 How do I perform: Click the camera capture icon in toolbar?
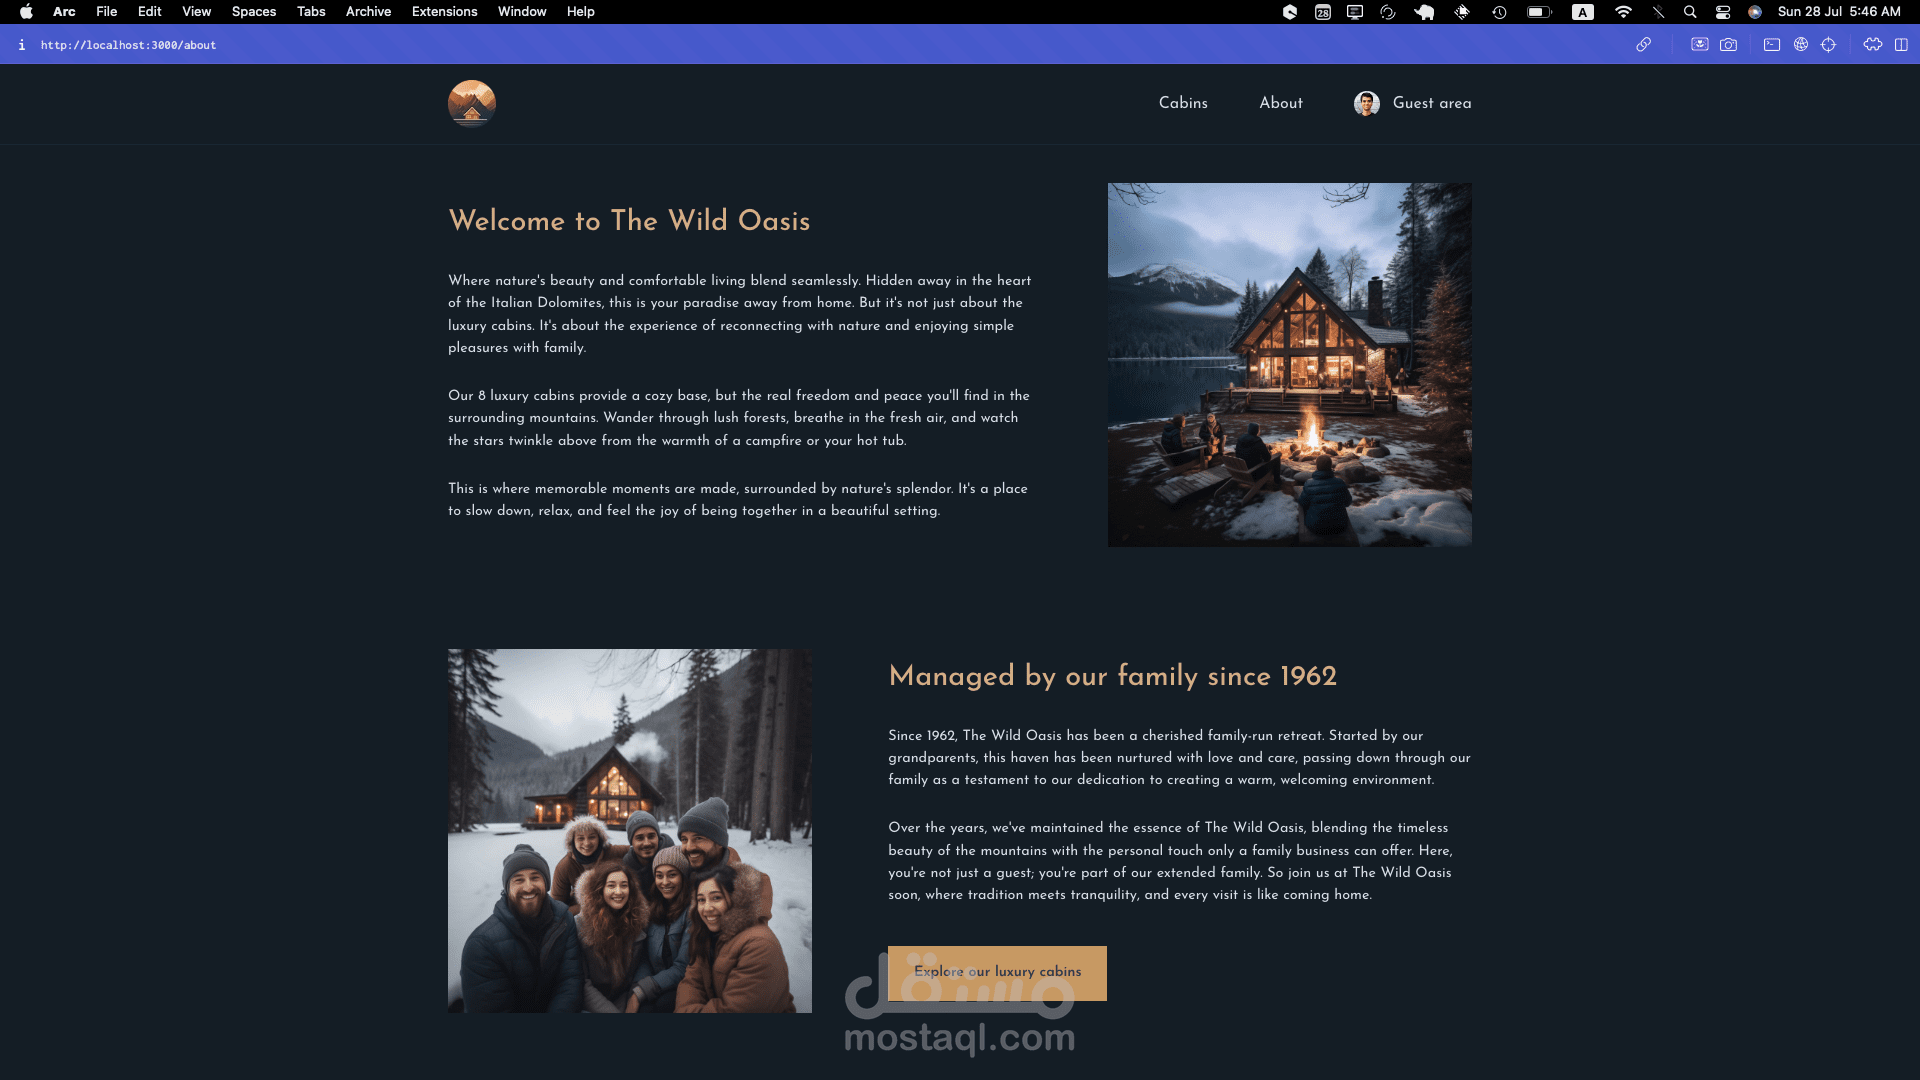(1728, 45)
